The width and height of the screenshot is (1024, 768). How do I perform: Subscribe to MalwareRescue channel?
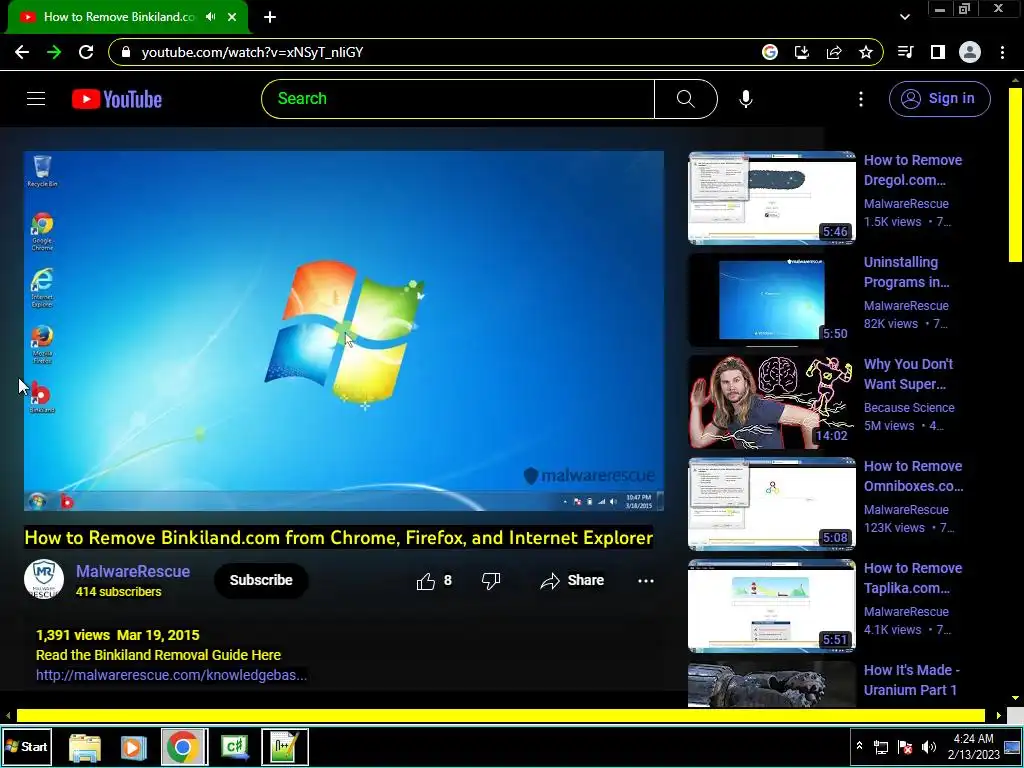[x=261, y=580]
